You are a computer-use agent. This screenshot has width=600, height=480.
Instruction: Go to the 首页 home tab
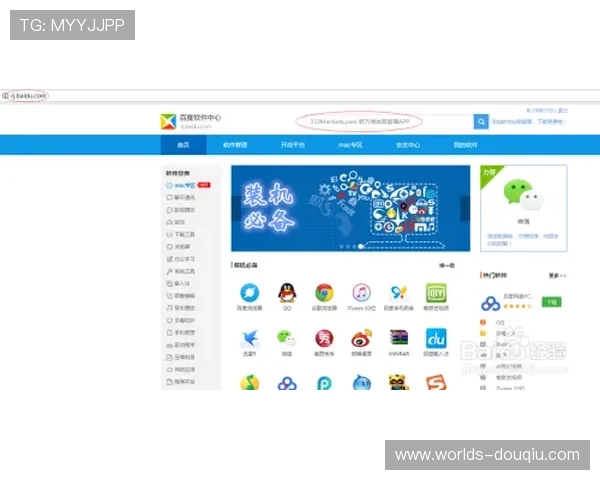click(x=183, y=145)
